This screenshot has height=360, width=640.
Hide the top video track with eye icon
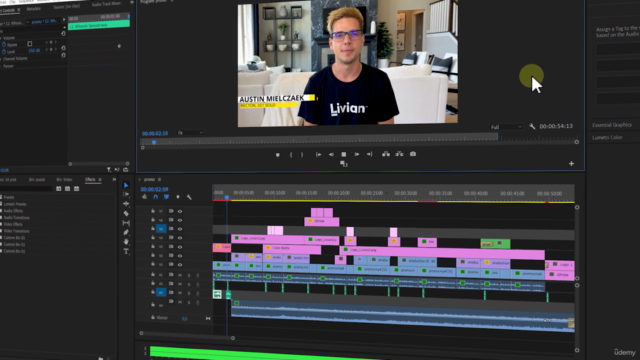[x=180, y=211]
